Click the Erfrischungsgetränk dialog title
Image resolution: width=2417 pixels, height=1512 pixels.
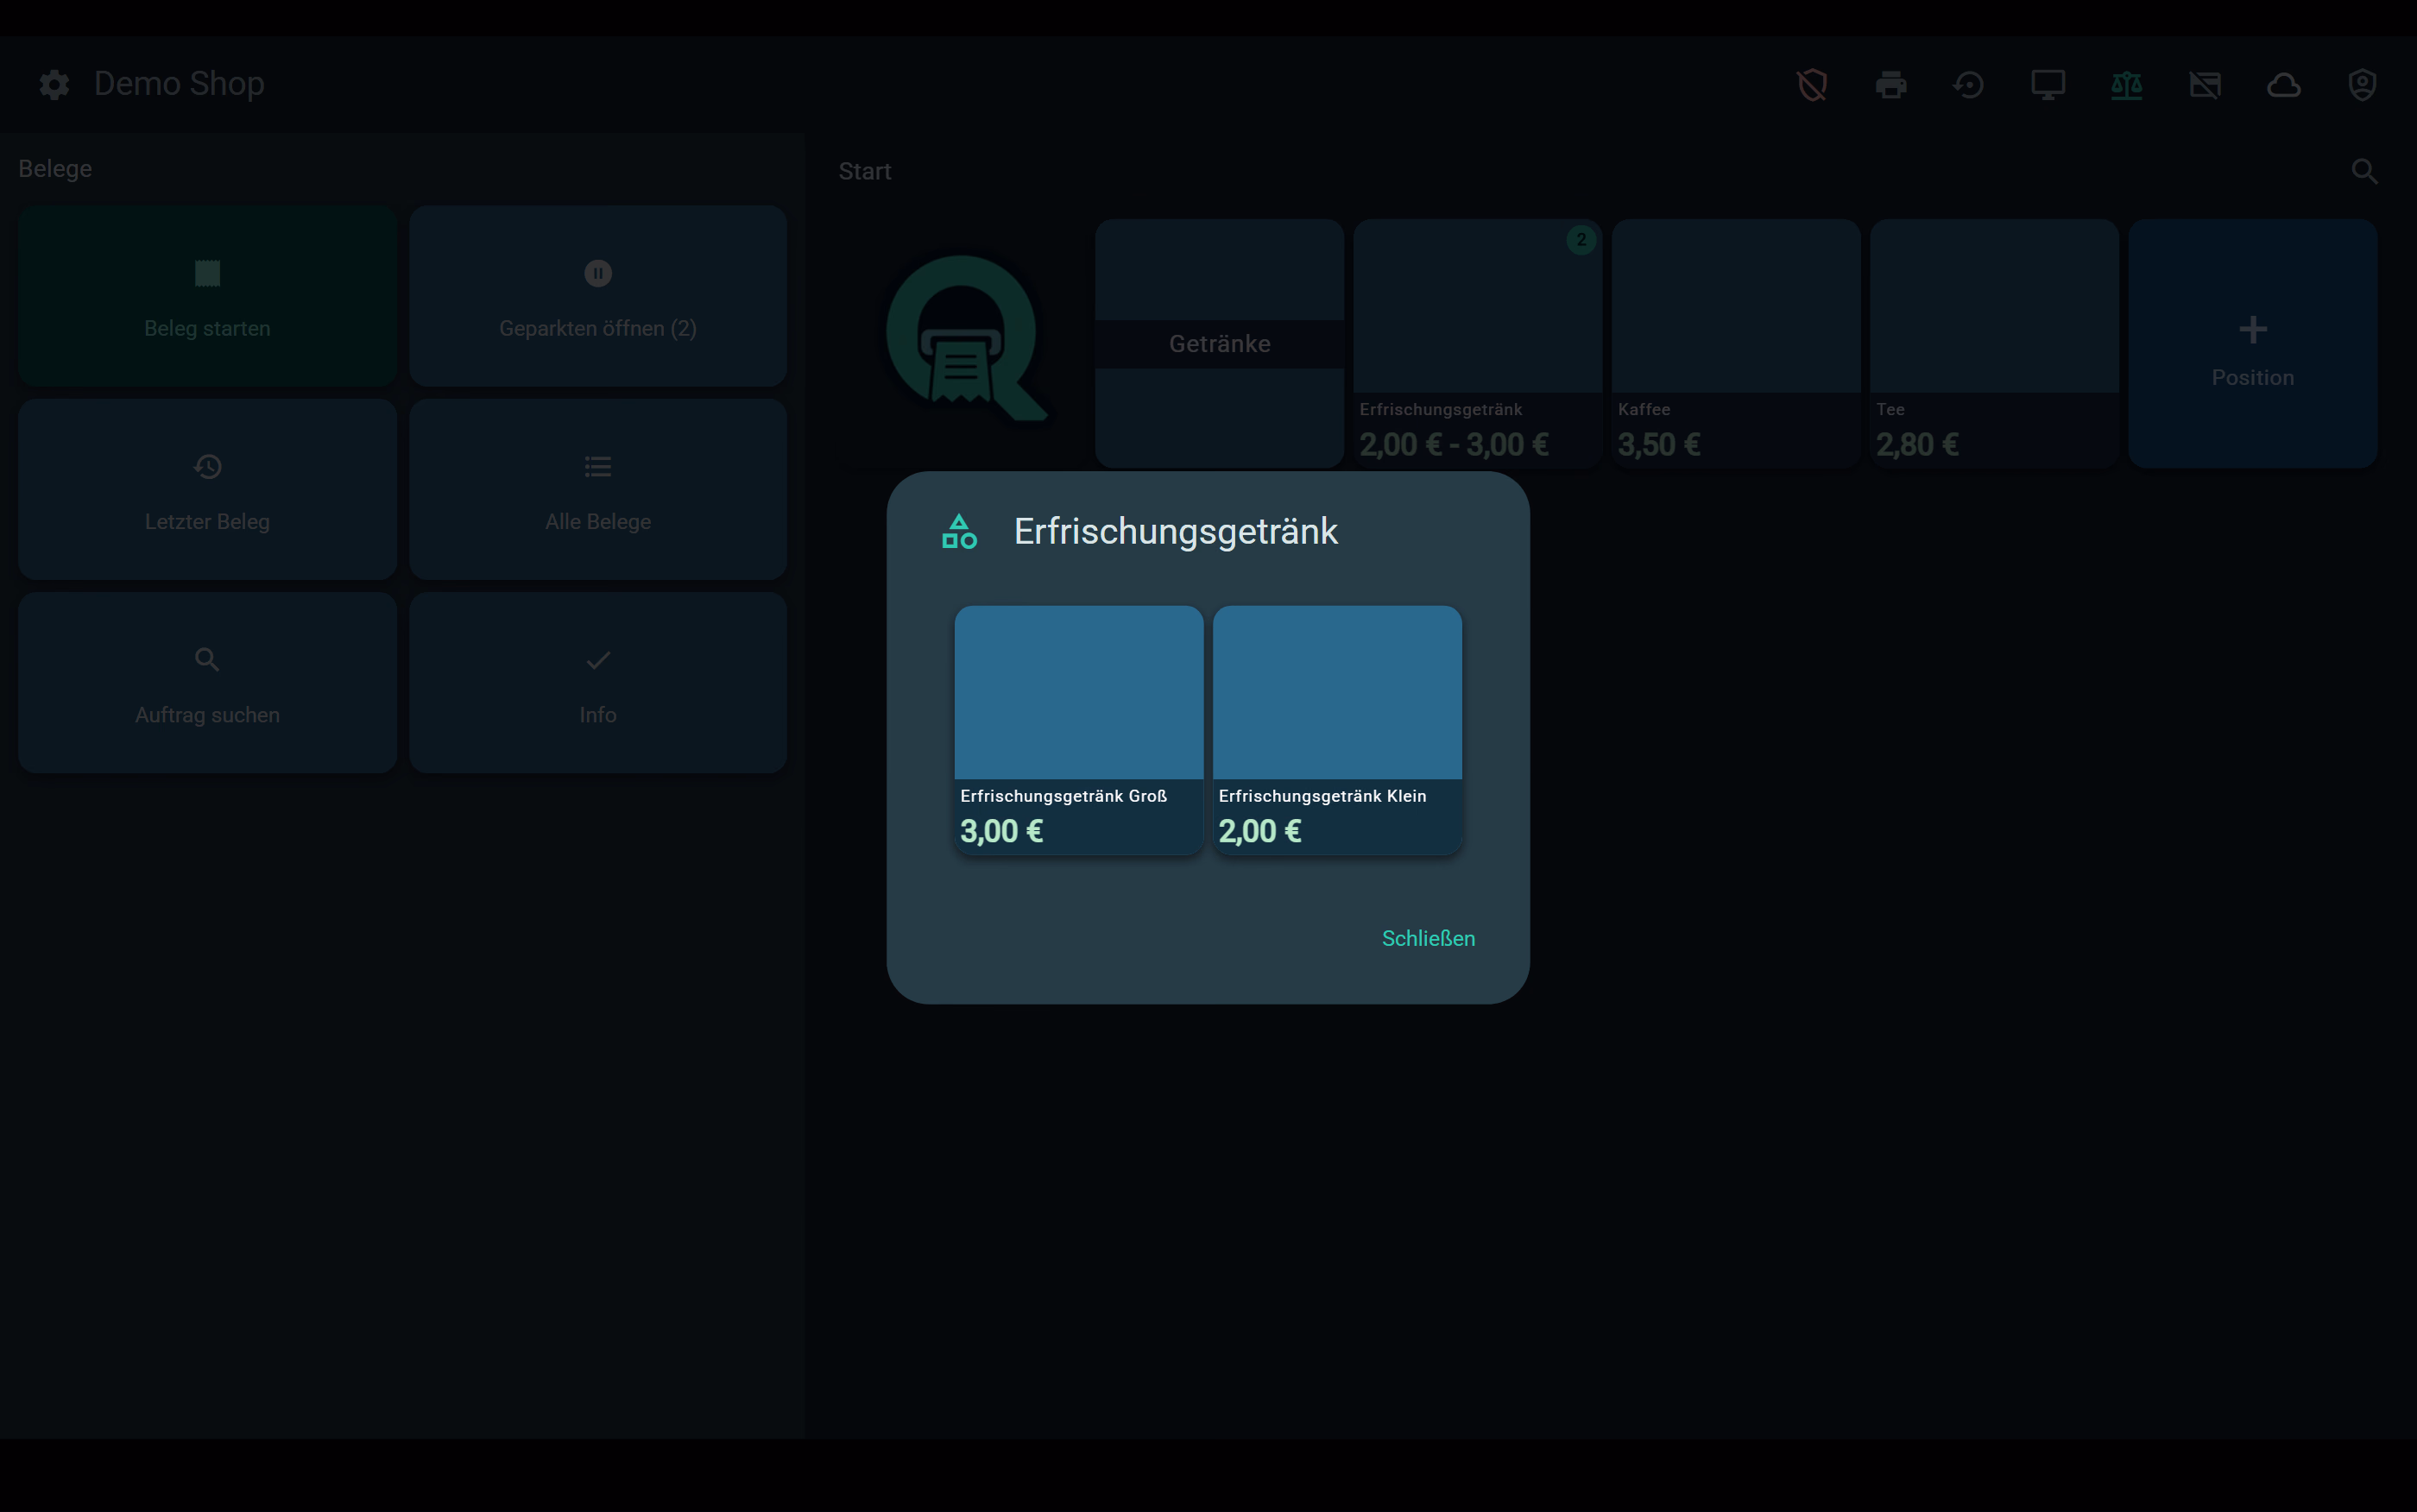click(x=1175, y=531)
